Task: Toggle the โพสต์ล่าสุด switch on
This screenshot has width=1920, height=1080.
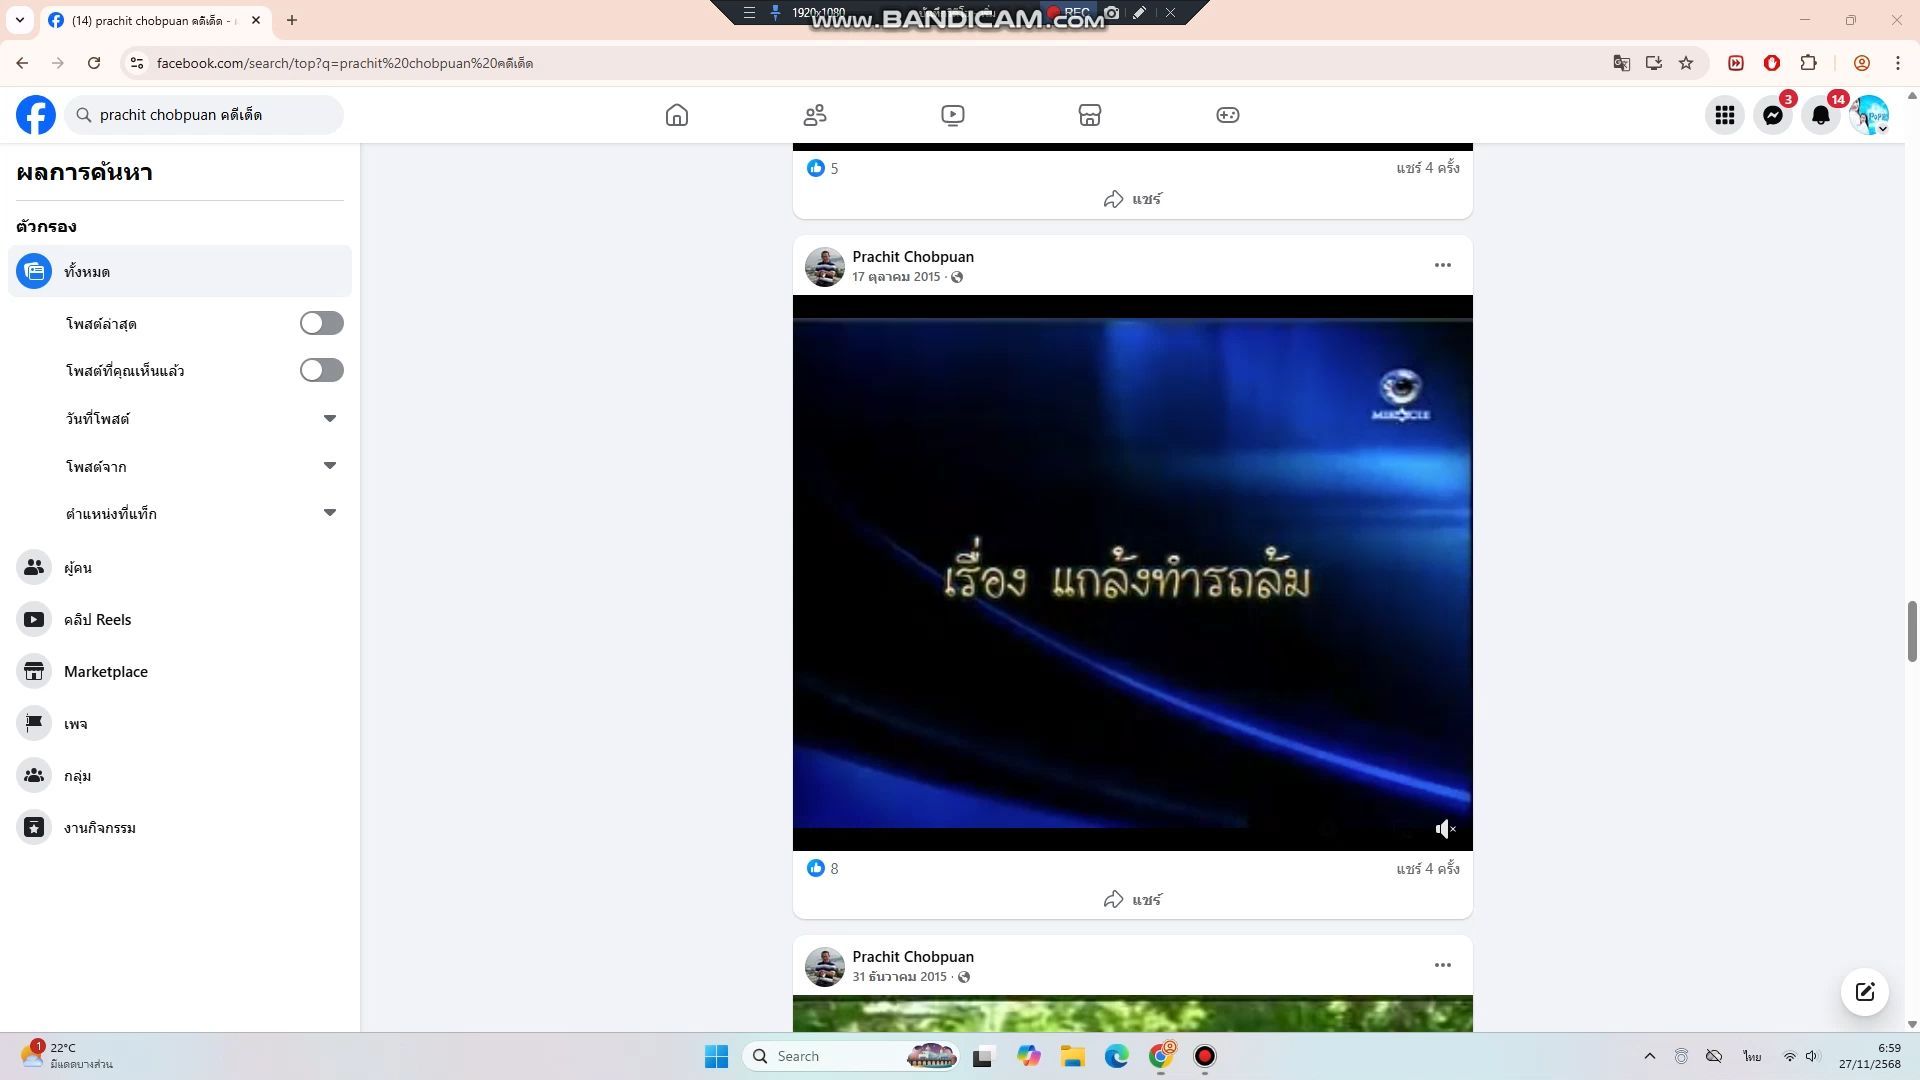Action: pyautogui.click(x=321, y=323)
